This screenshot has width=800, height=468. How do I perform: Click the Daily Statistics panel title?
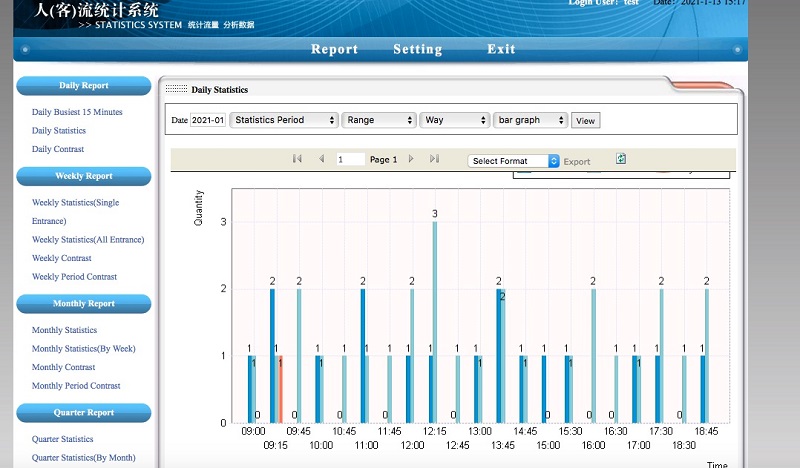[x=219, y=90]
